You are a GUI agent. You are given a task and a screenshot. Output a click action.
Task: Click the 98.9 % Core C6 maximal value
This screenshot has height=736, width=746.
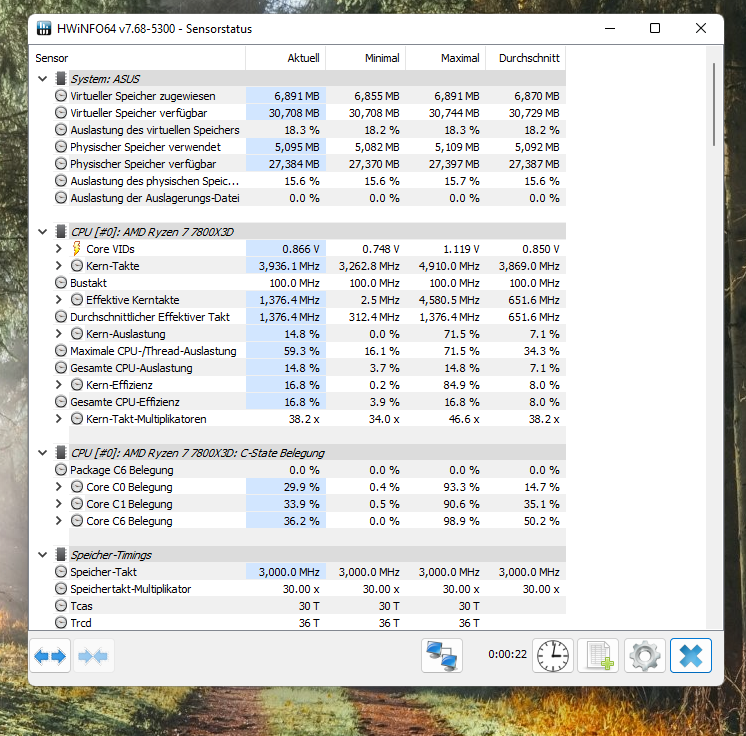pos(462,521)
